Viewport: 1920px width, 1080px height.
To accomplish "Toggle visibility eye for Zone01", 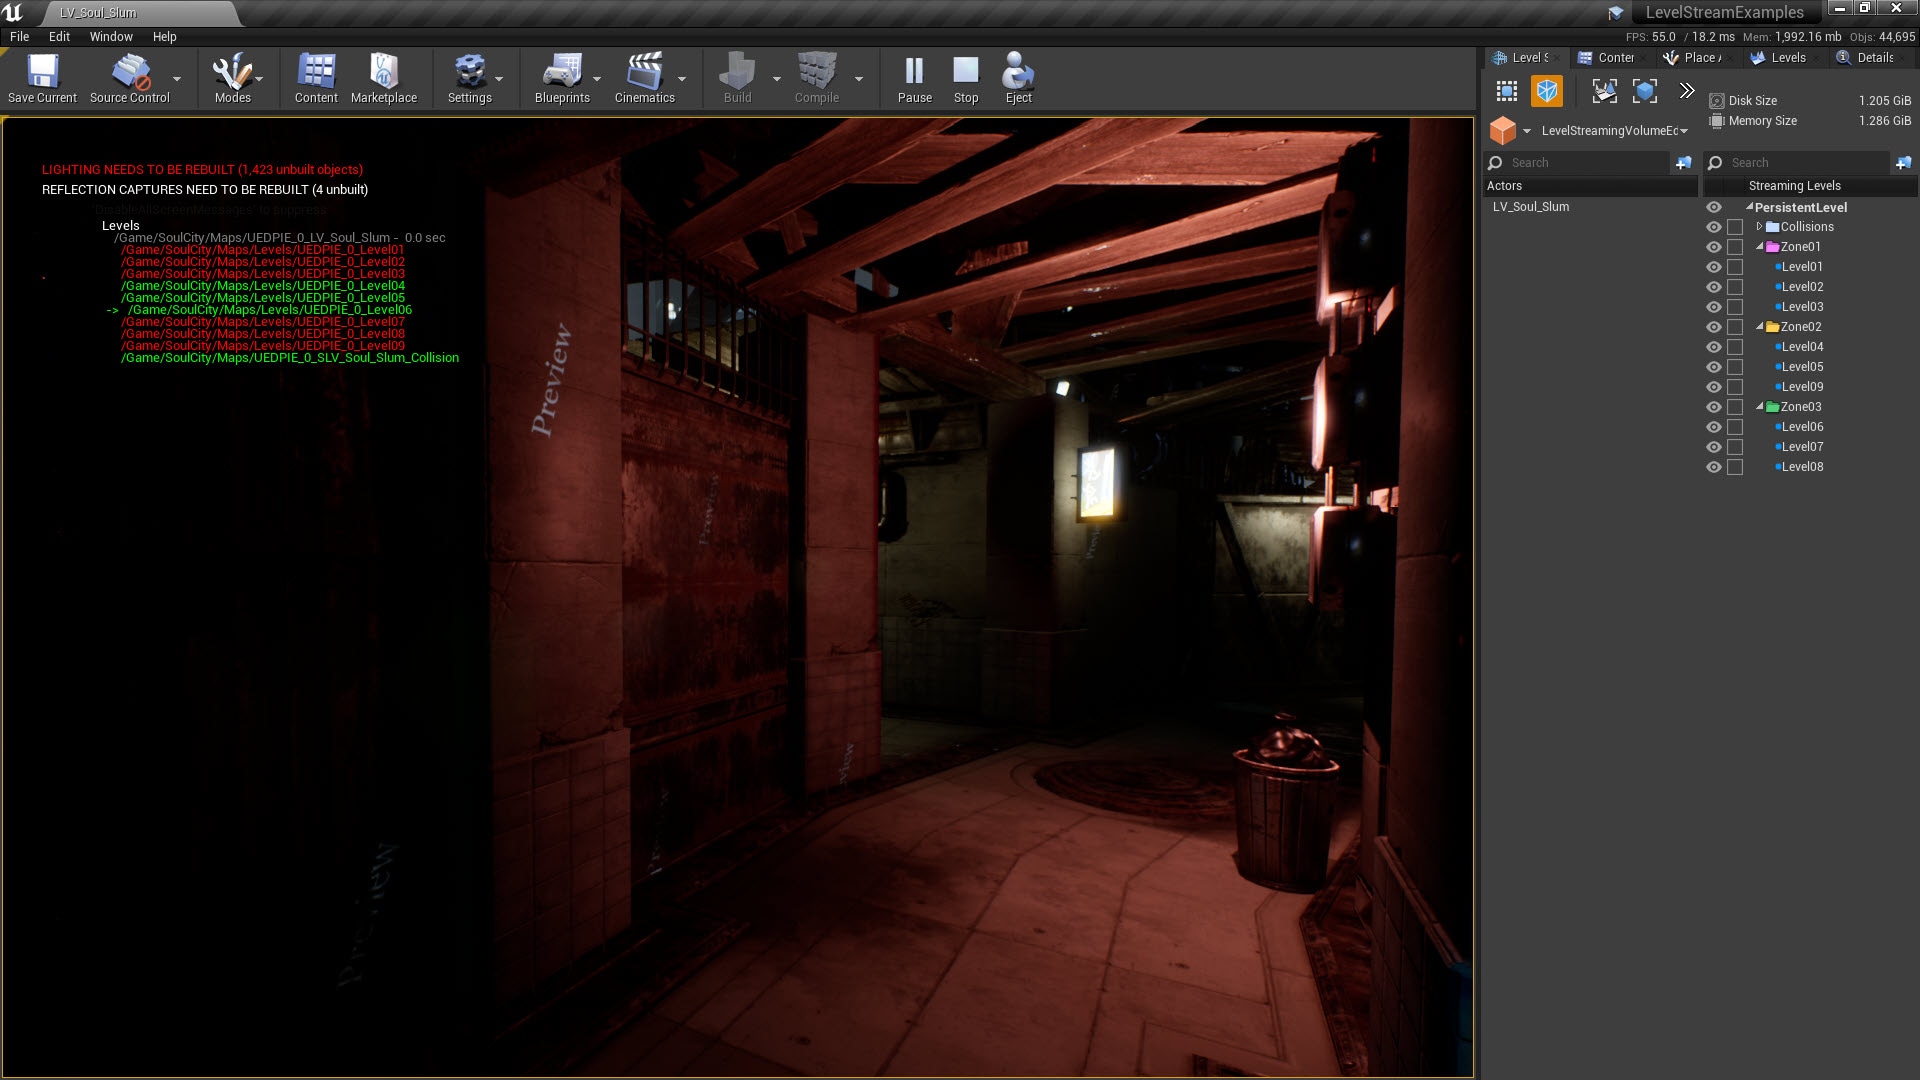I will [x=1714, y=247].
